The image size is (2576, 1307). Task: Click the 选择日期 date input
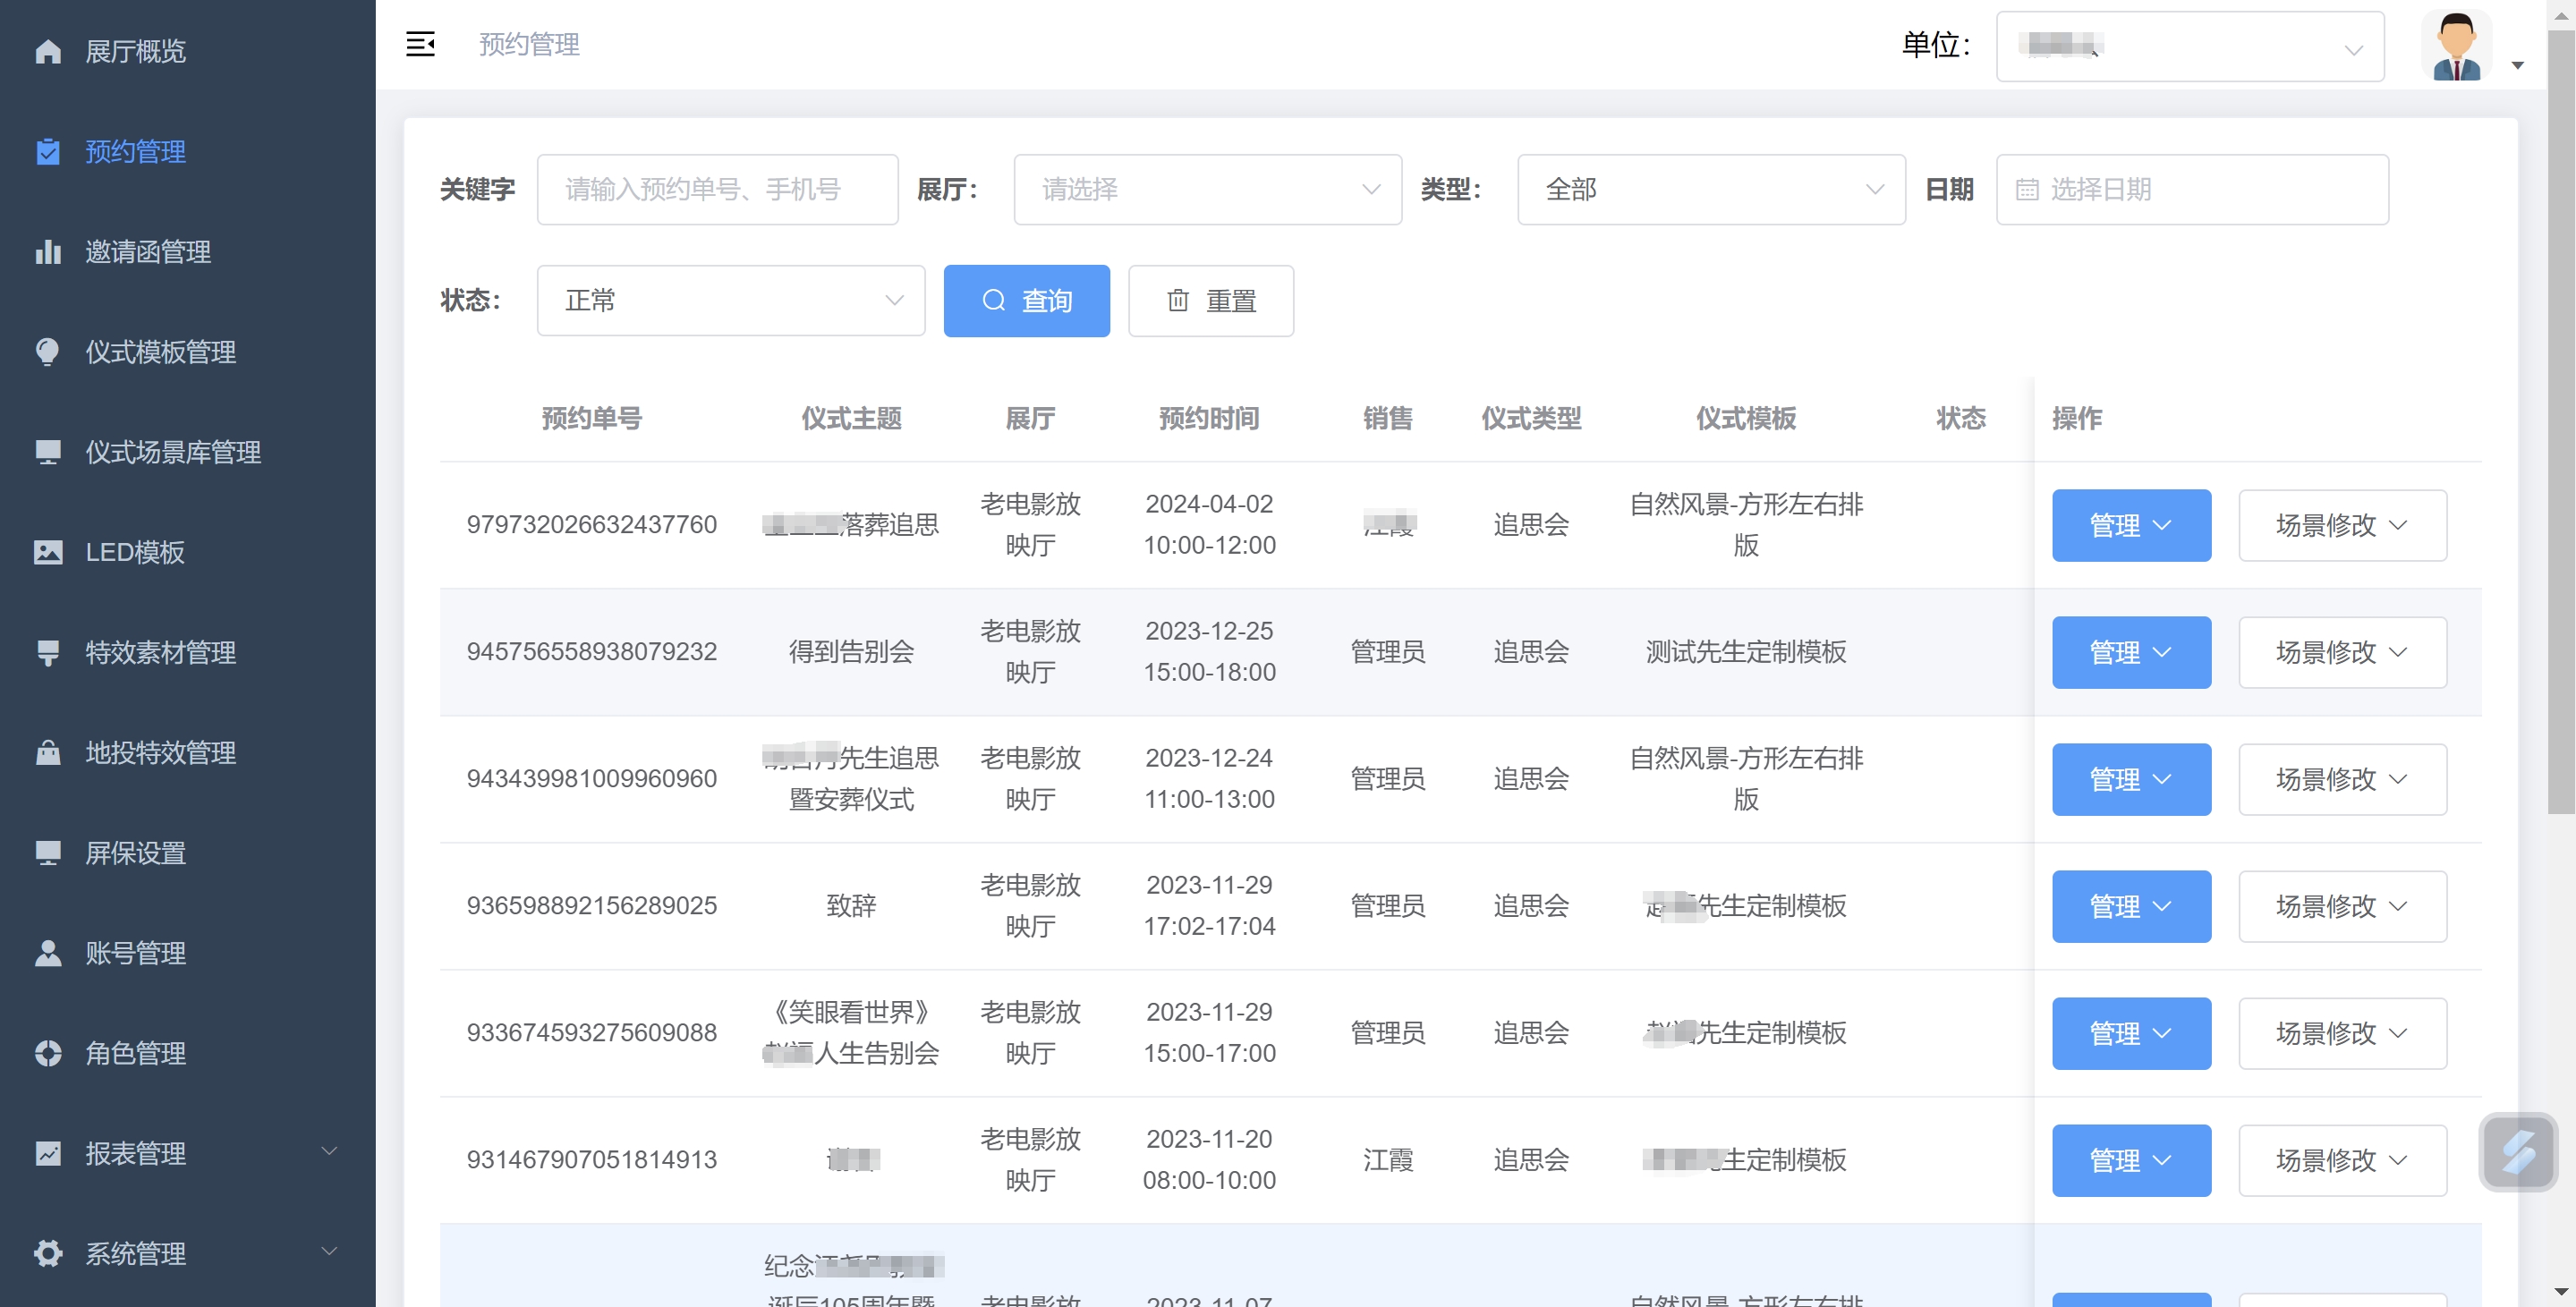[2192, 189]
